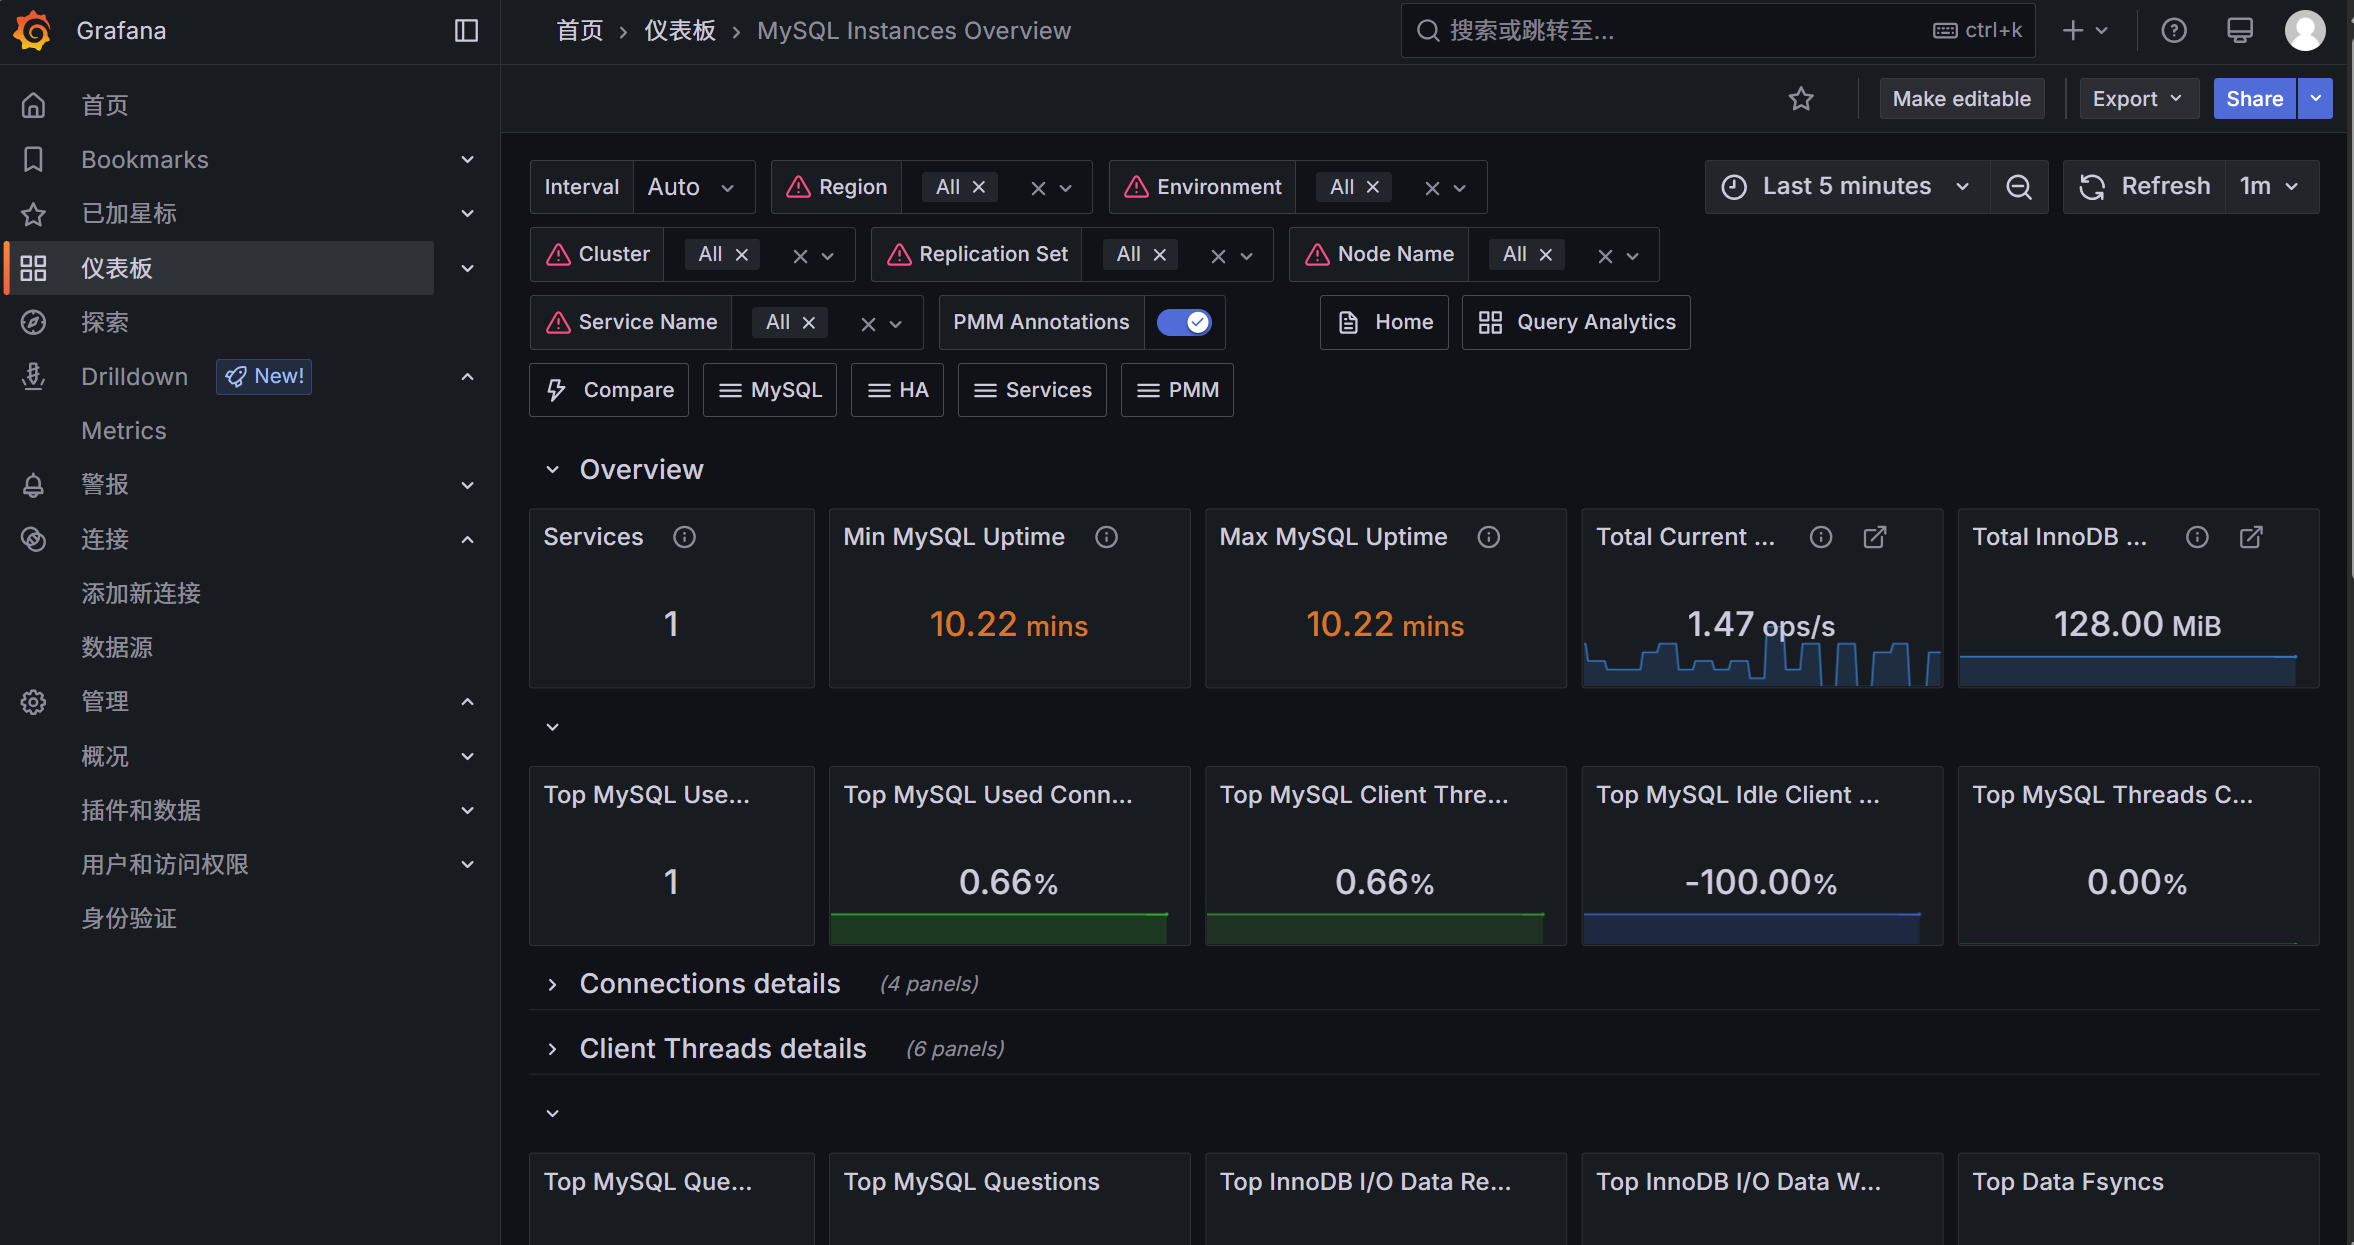Open the Compare menu

tap(609, 390)
